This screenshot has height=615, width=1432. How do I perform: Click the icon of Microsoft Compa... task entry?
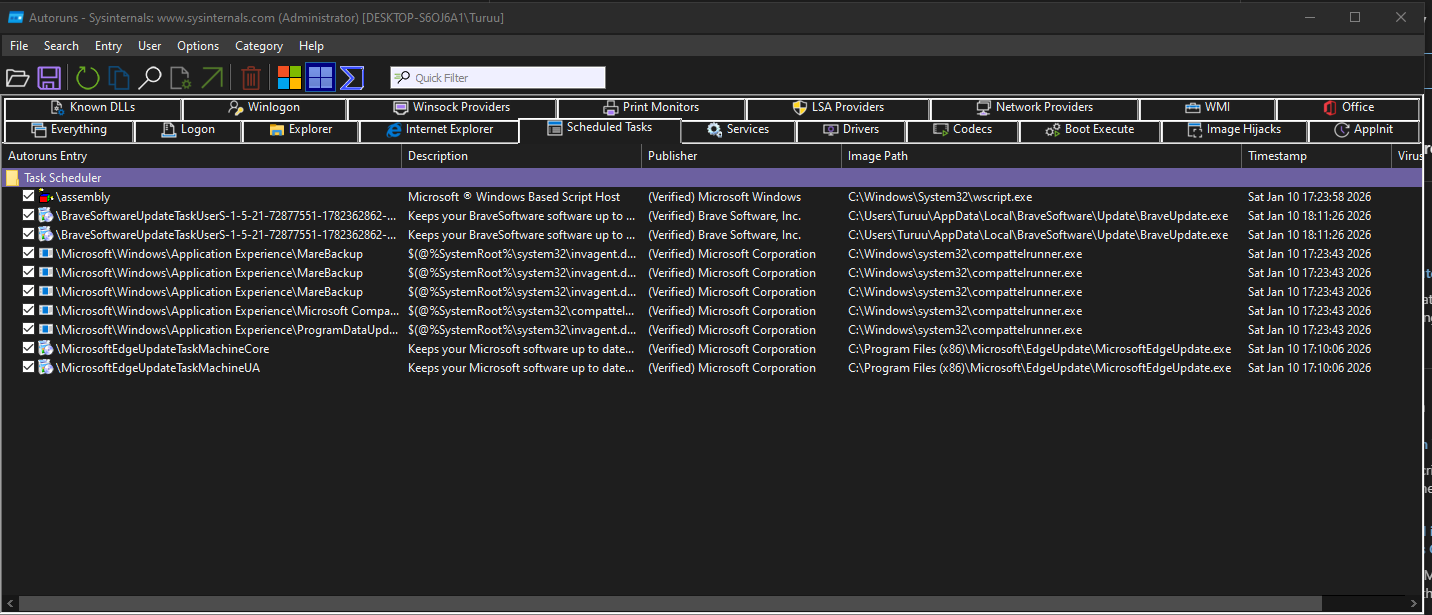point(46,311)
